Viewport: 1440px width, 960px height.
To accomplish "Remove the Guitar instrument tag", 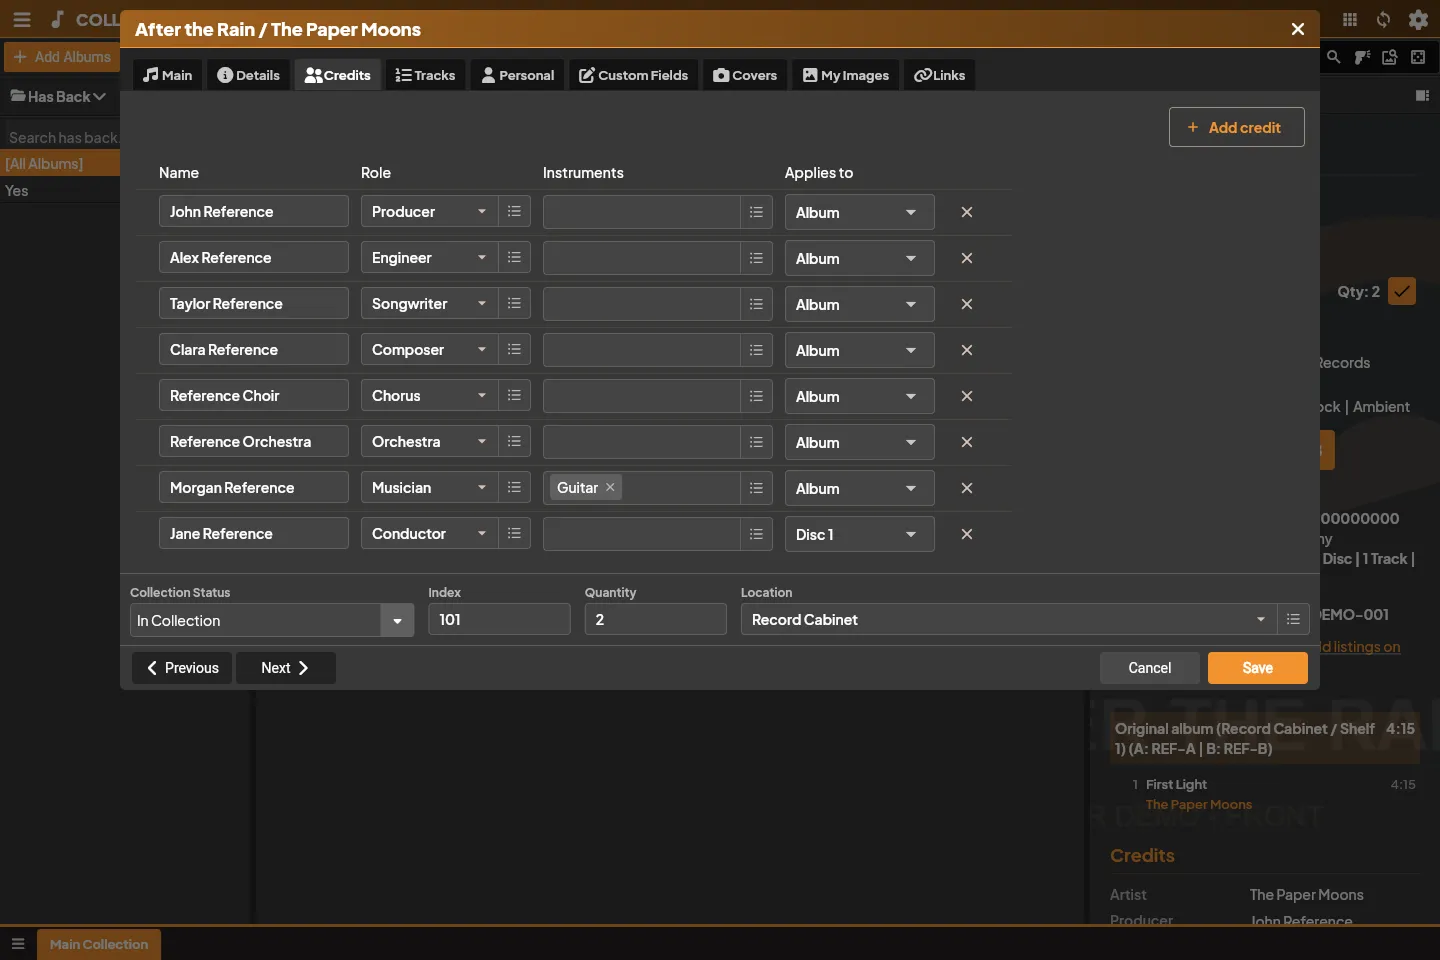I will click(610, 487).
